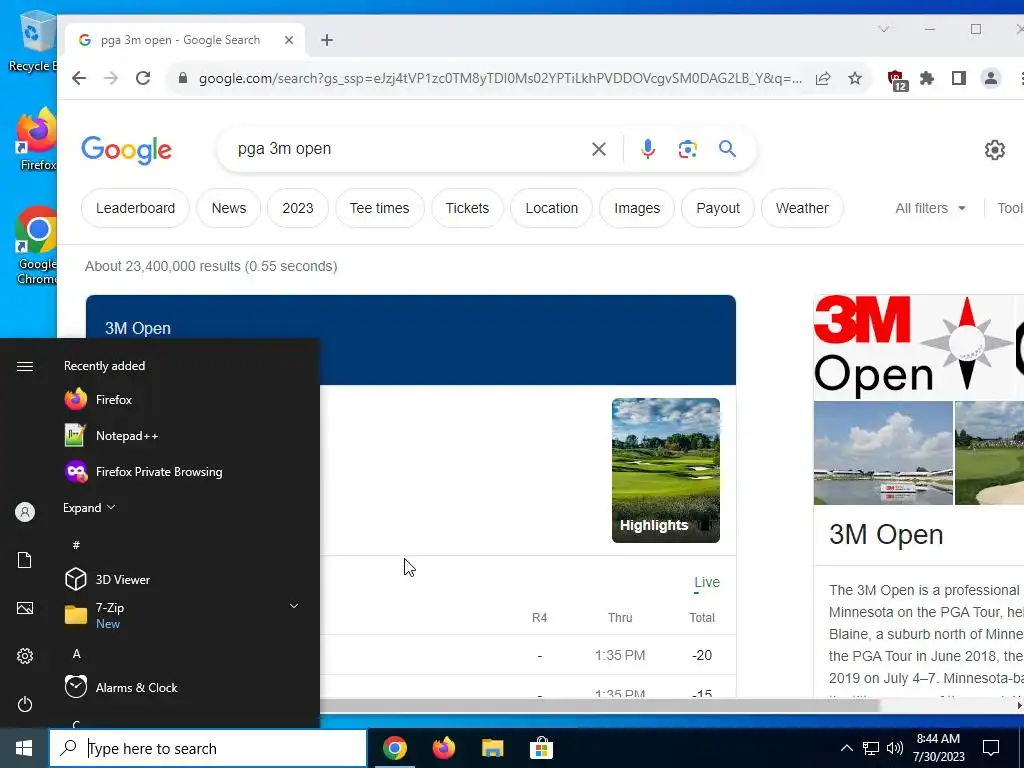Open the Power icon in Start menu
Viewport: 1024px width, 768px height.
click(25, 704)
